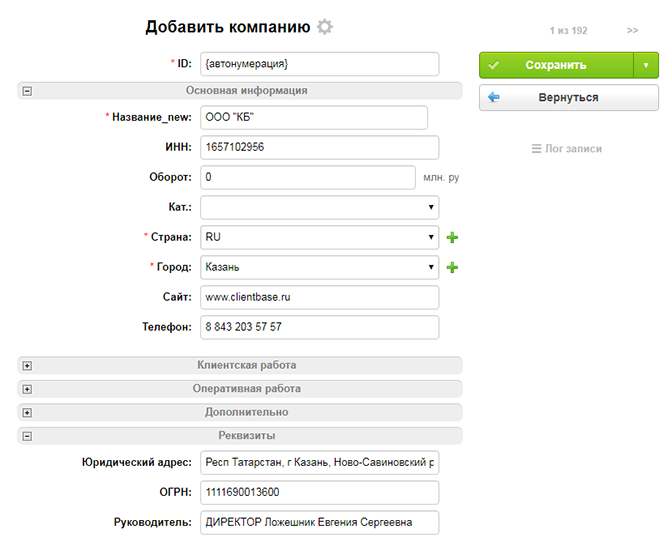Open the Город dropdown showing Казань
The width and height of the screenshot is (672, 542).
(x=320, y=267)
